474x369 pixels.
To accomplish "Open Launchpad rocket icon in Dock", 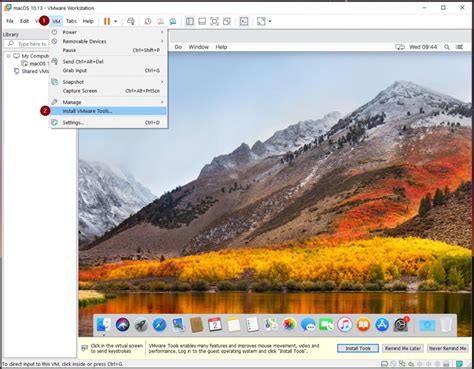I will (141, 324).
